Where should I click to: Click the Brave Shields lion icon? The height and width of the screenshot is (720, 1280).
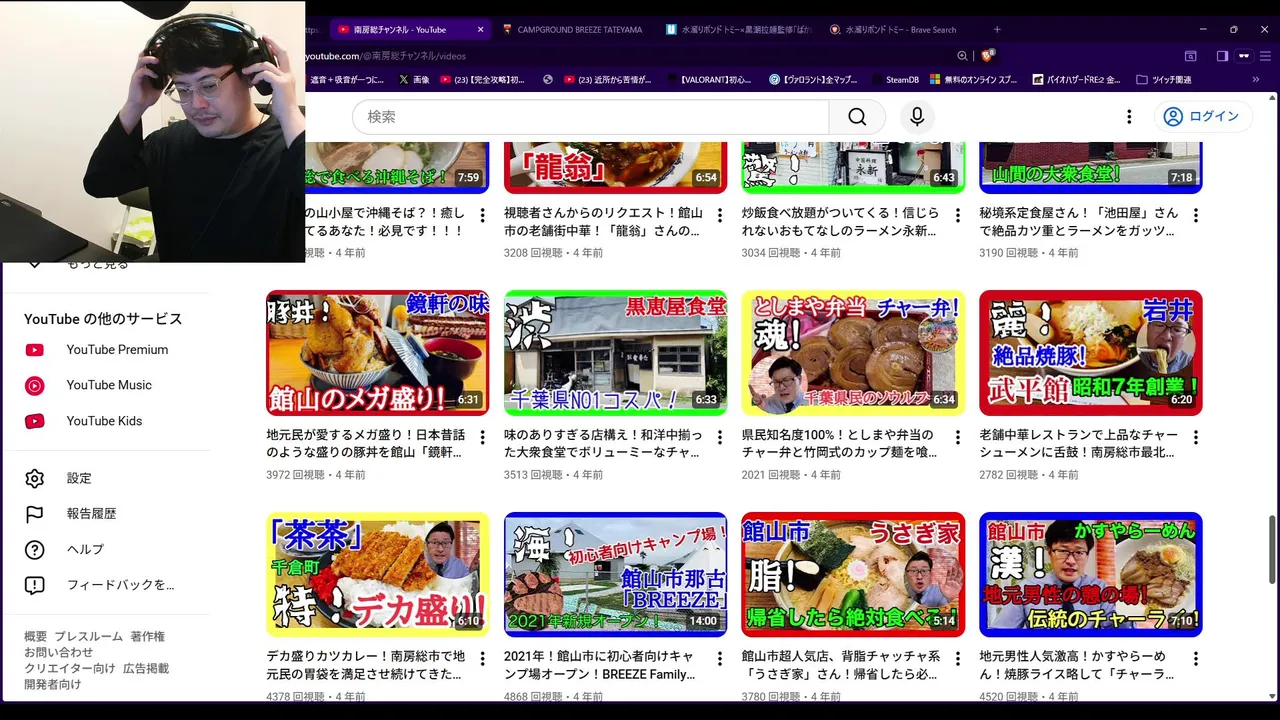point(988,56)
